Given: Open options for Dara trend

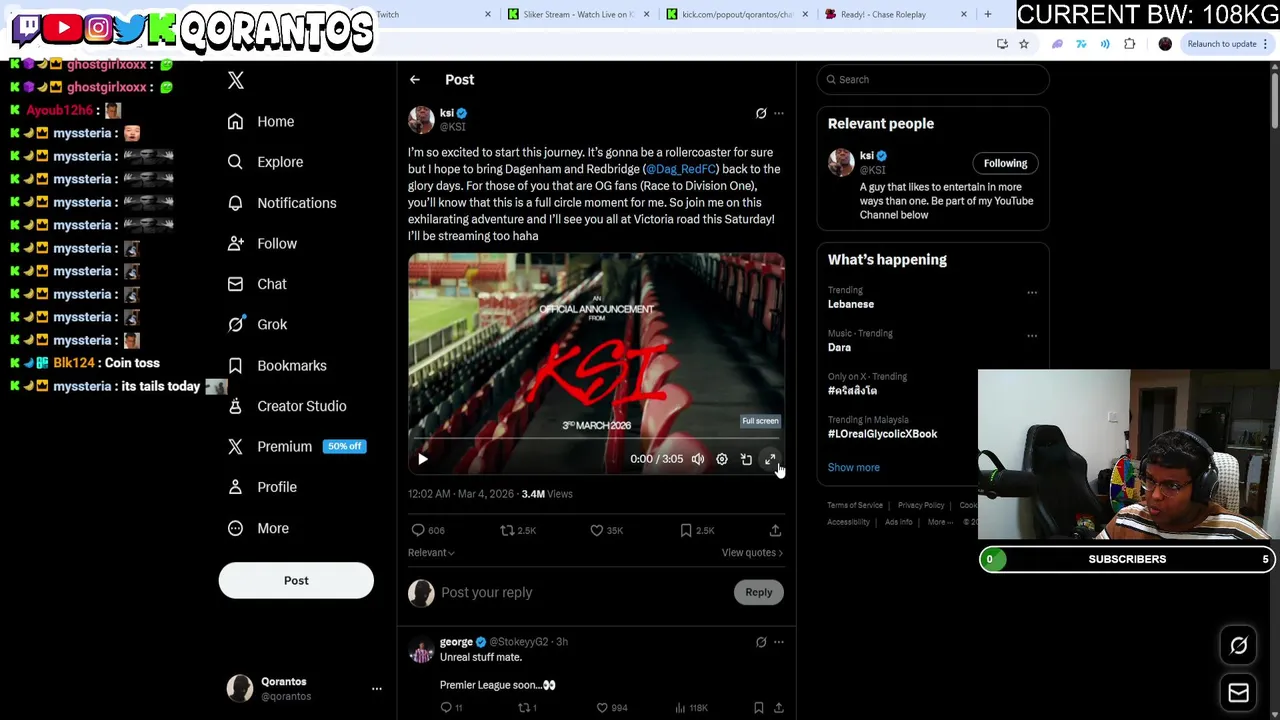Looking at the screenshot, I should pos(1032,336).
